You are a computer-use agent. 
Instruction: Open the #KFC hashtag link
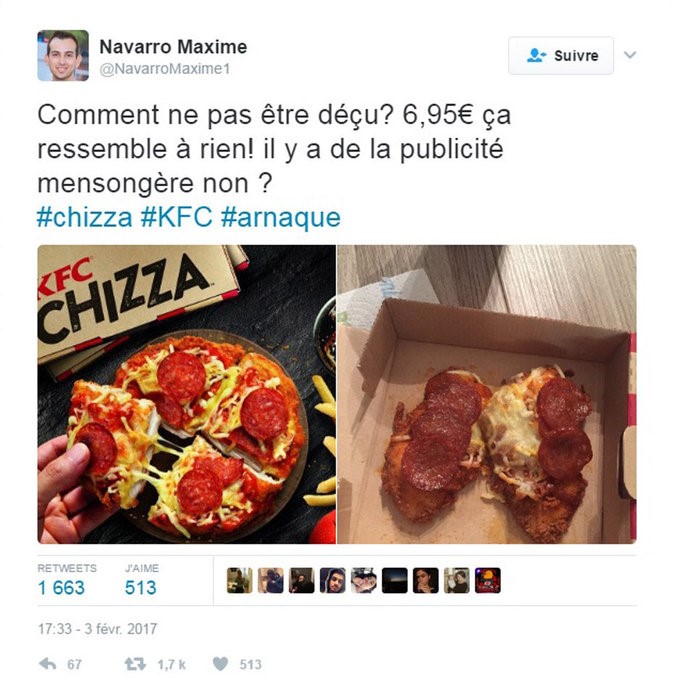pos(177,217)
